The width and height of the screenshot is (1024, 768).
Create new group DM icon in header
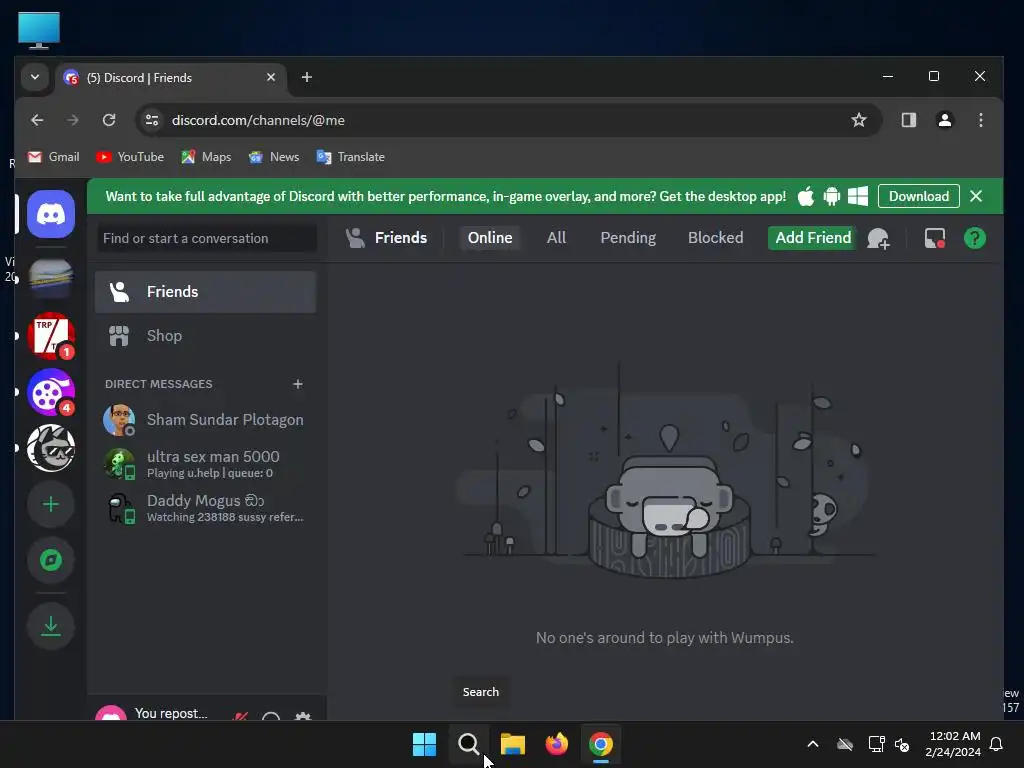[x=878, y=238]
